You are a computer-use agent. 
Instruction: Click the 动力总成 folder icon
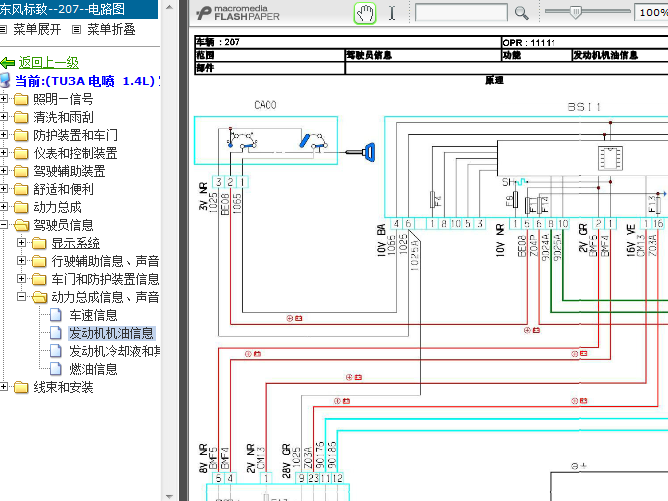coord(21,207)
